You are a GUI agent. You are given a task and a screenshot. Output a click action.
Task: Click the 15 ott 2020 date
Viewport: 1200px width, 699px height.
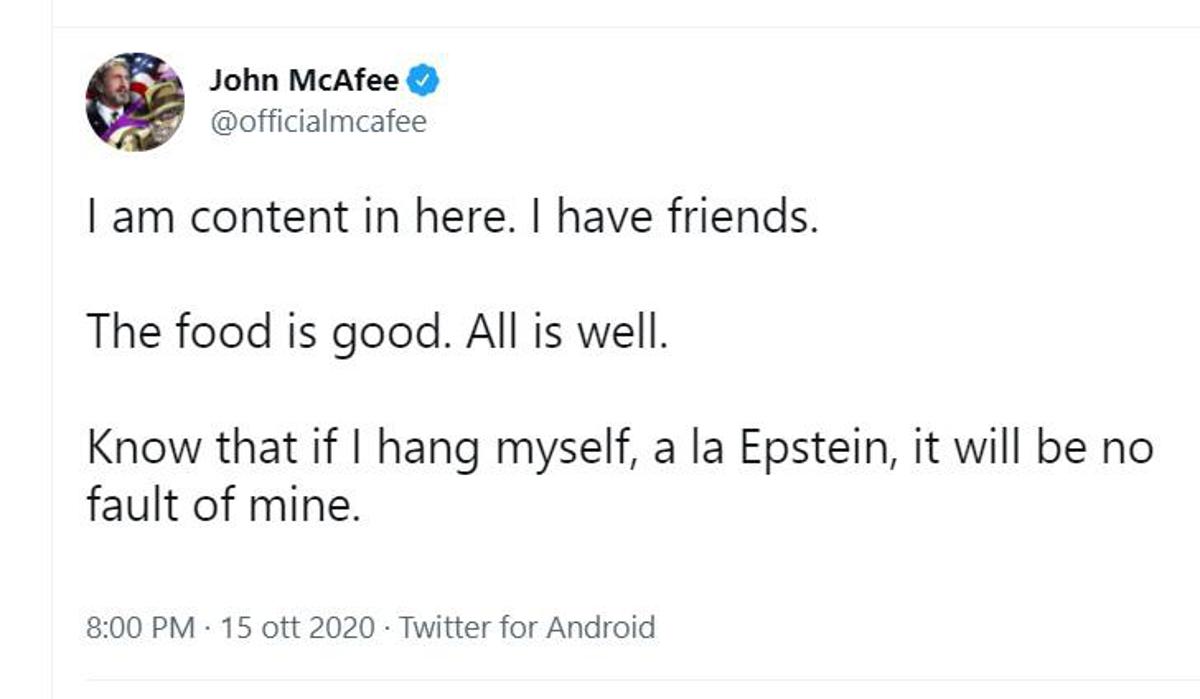(298, 628)
